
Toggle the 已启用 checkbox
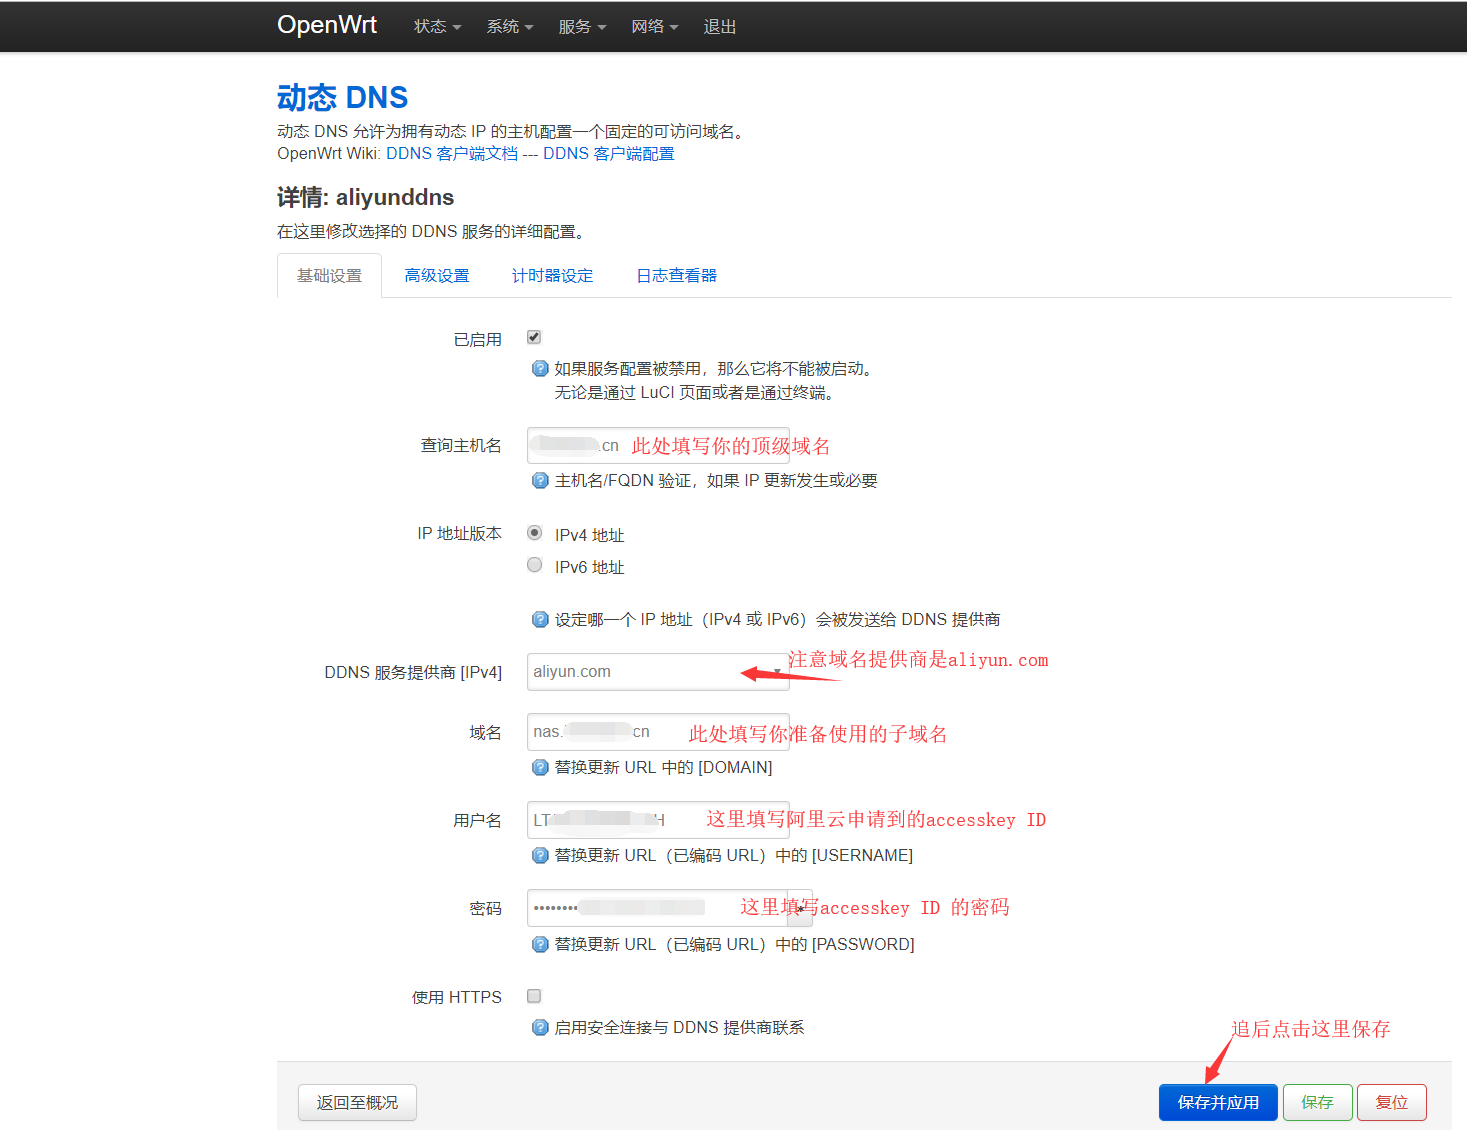(534, 338)
